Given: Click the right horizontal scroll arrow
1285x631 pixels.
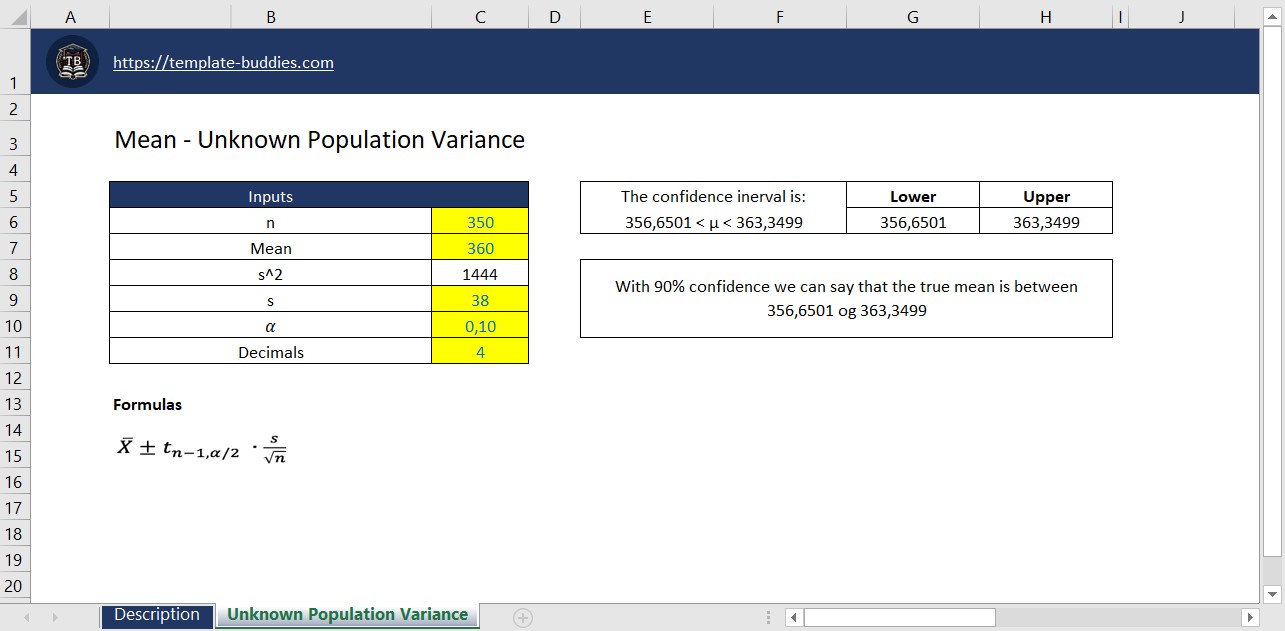Looking at the screenshot, I should pyautogui.click(x=1250, y=616).
